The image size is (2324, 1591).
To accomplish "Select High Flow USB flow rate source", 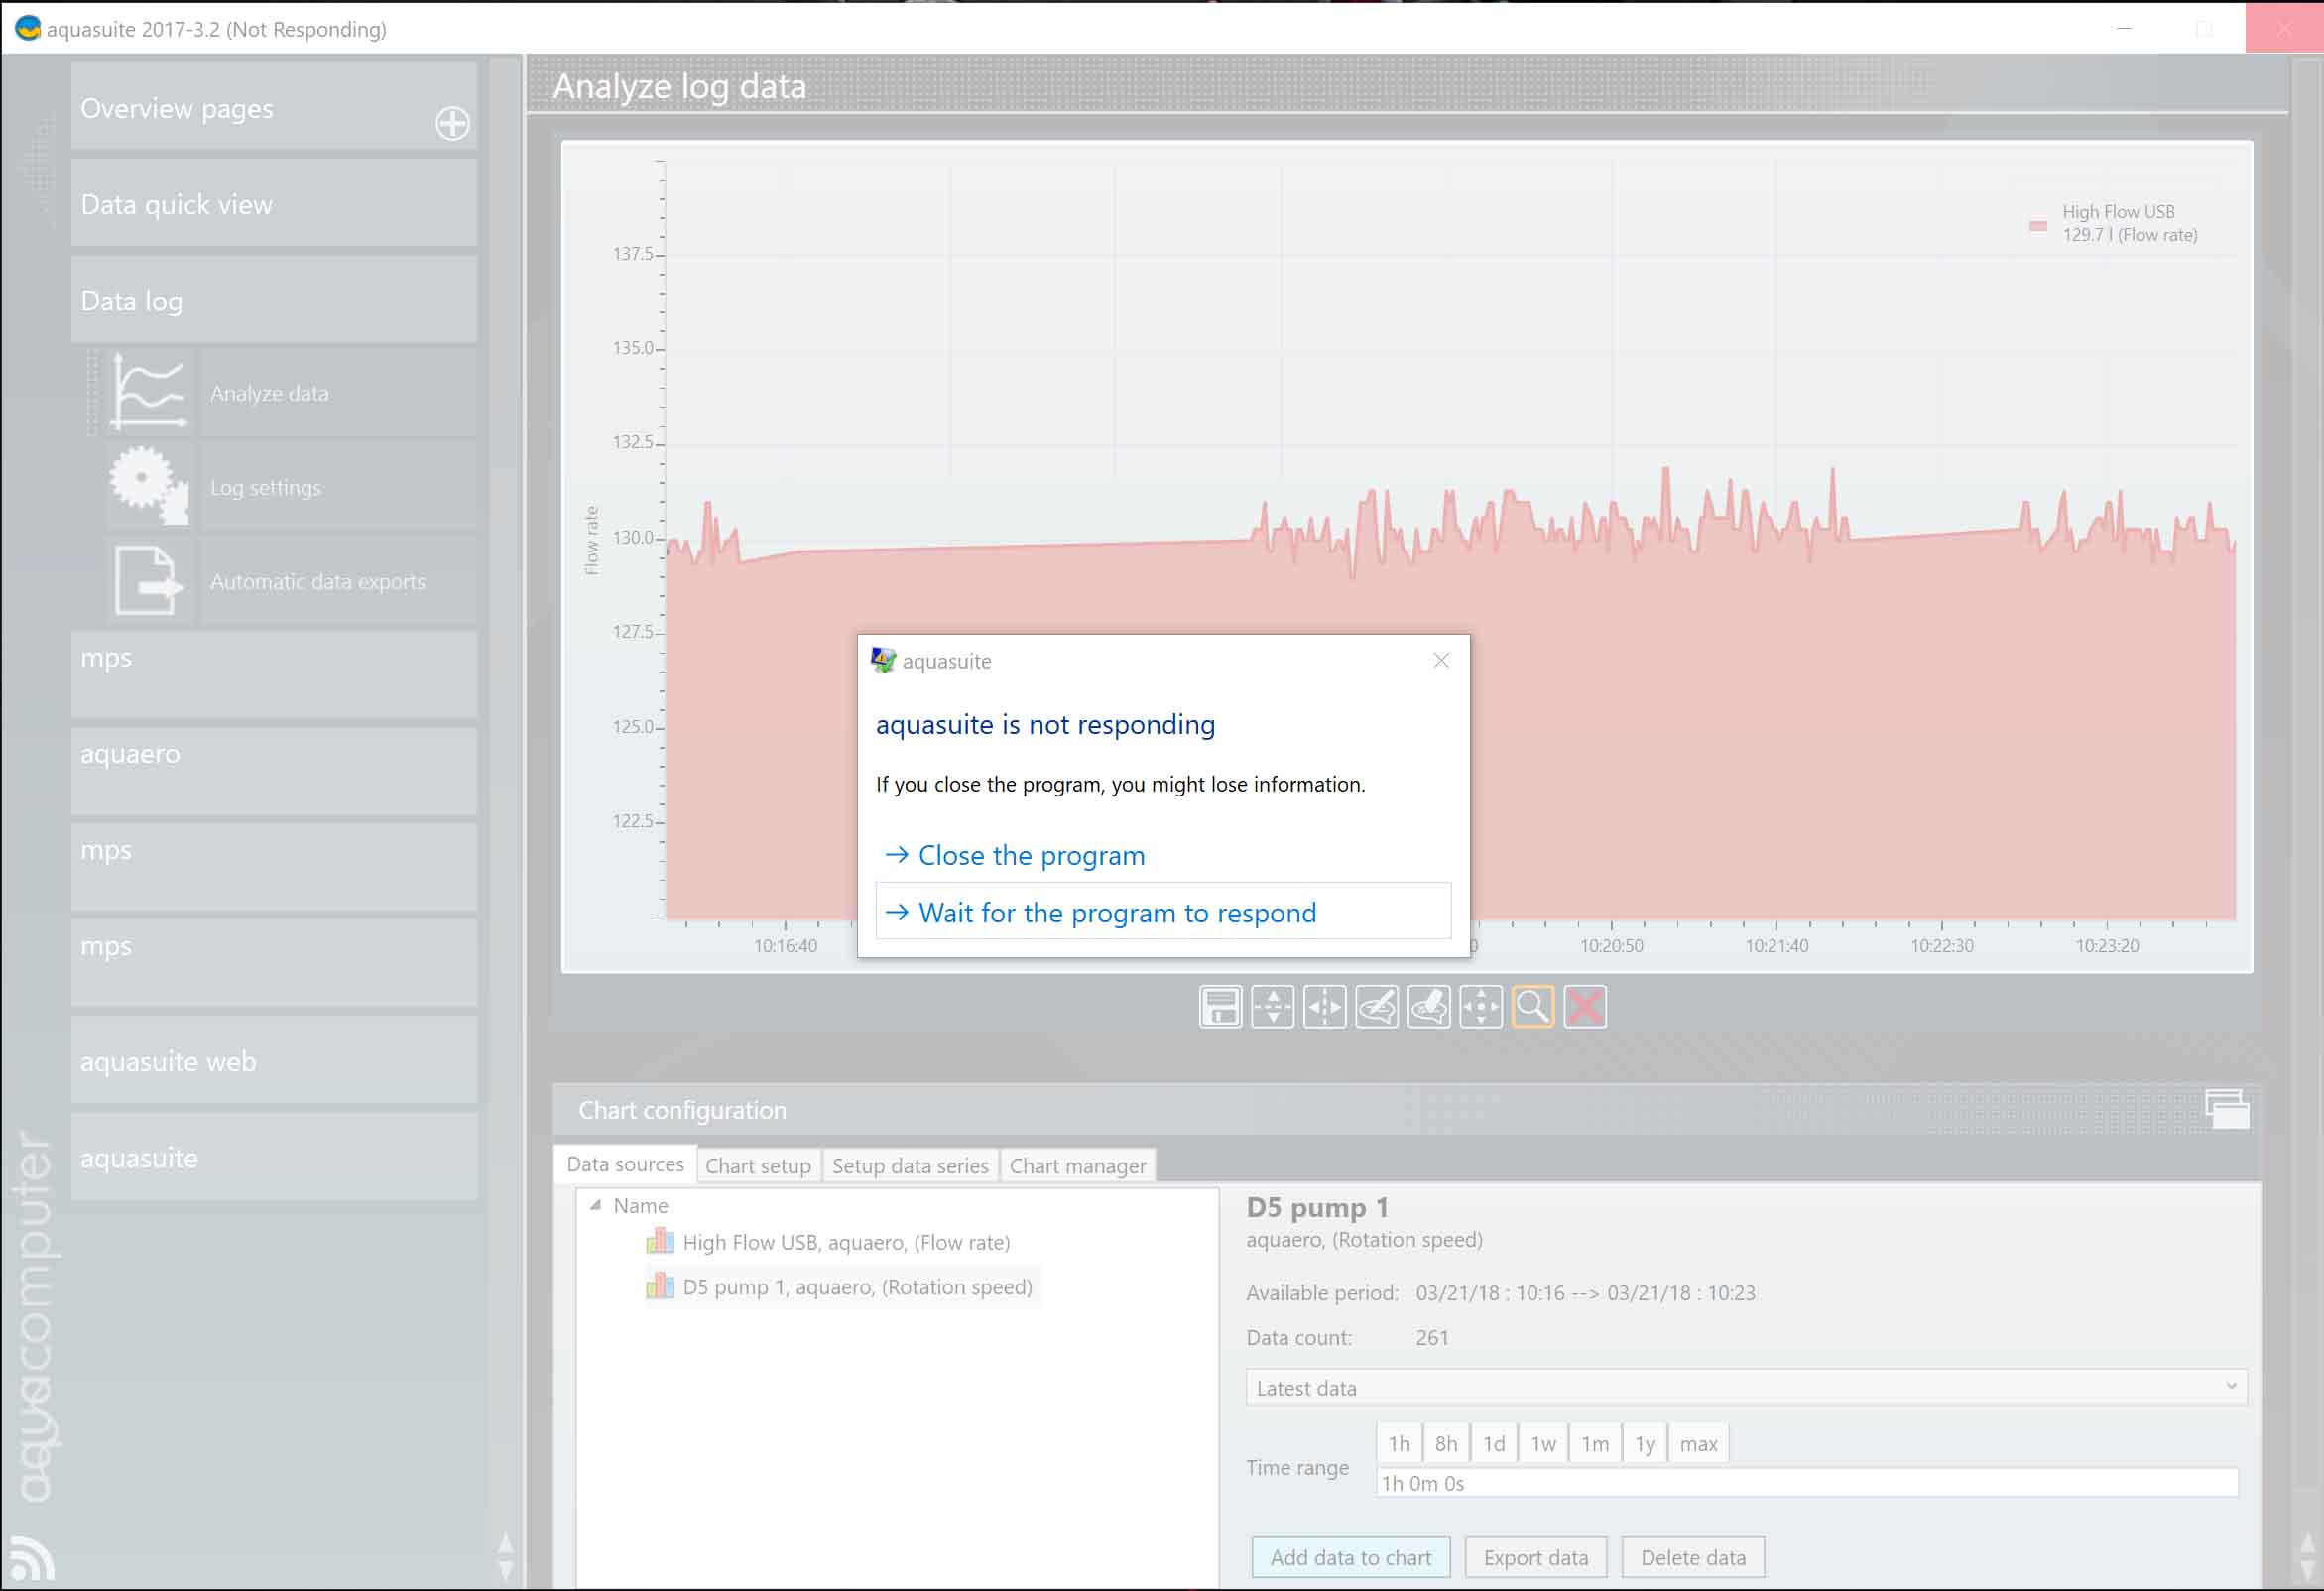I will click(x=845, y=1242).
